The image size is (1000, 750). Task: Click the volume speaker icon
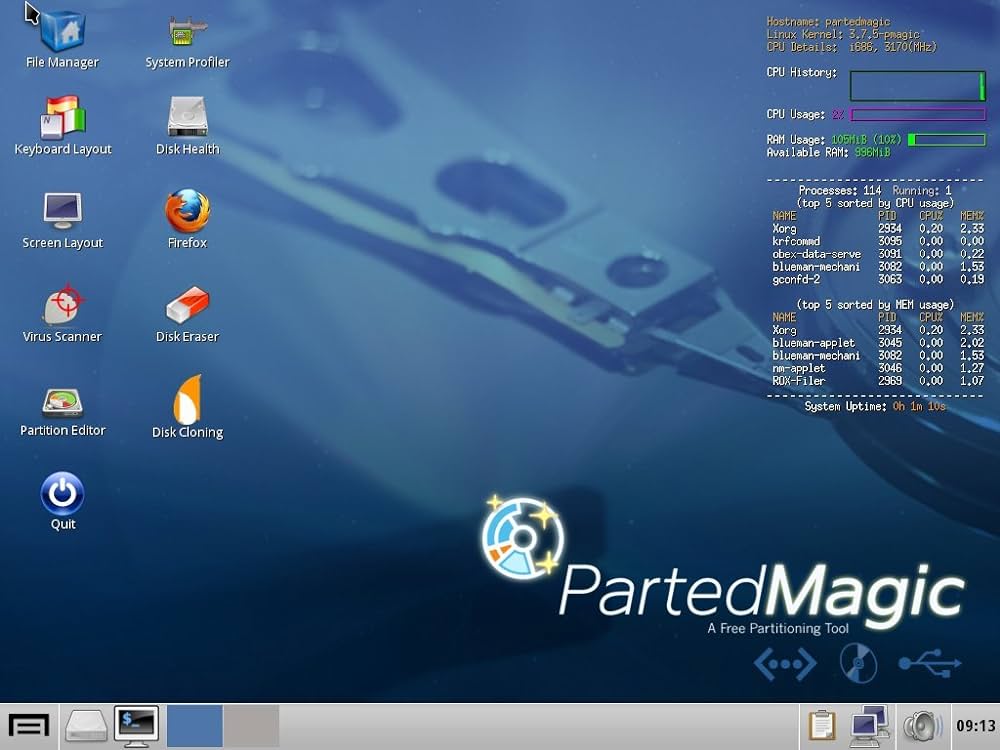pos(922,726)
